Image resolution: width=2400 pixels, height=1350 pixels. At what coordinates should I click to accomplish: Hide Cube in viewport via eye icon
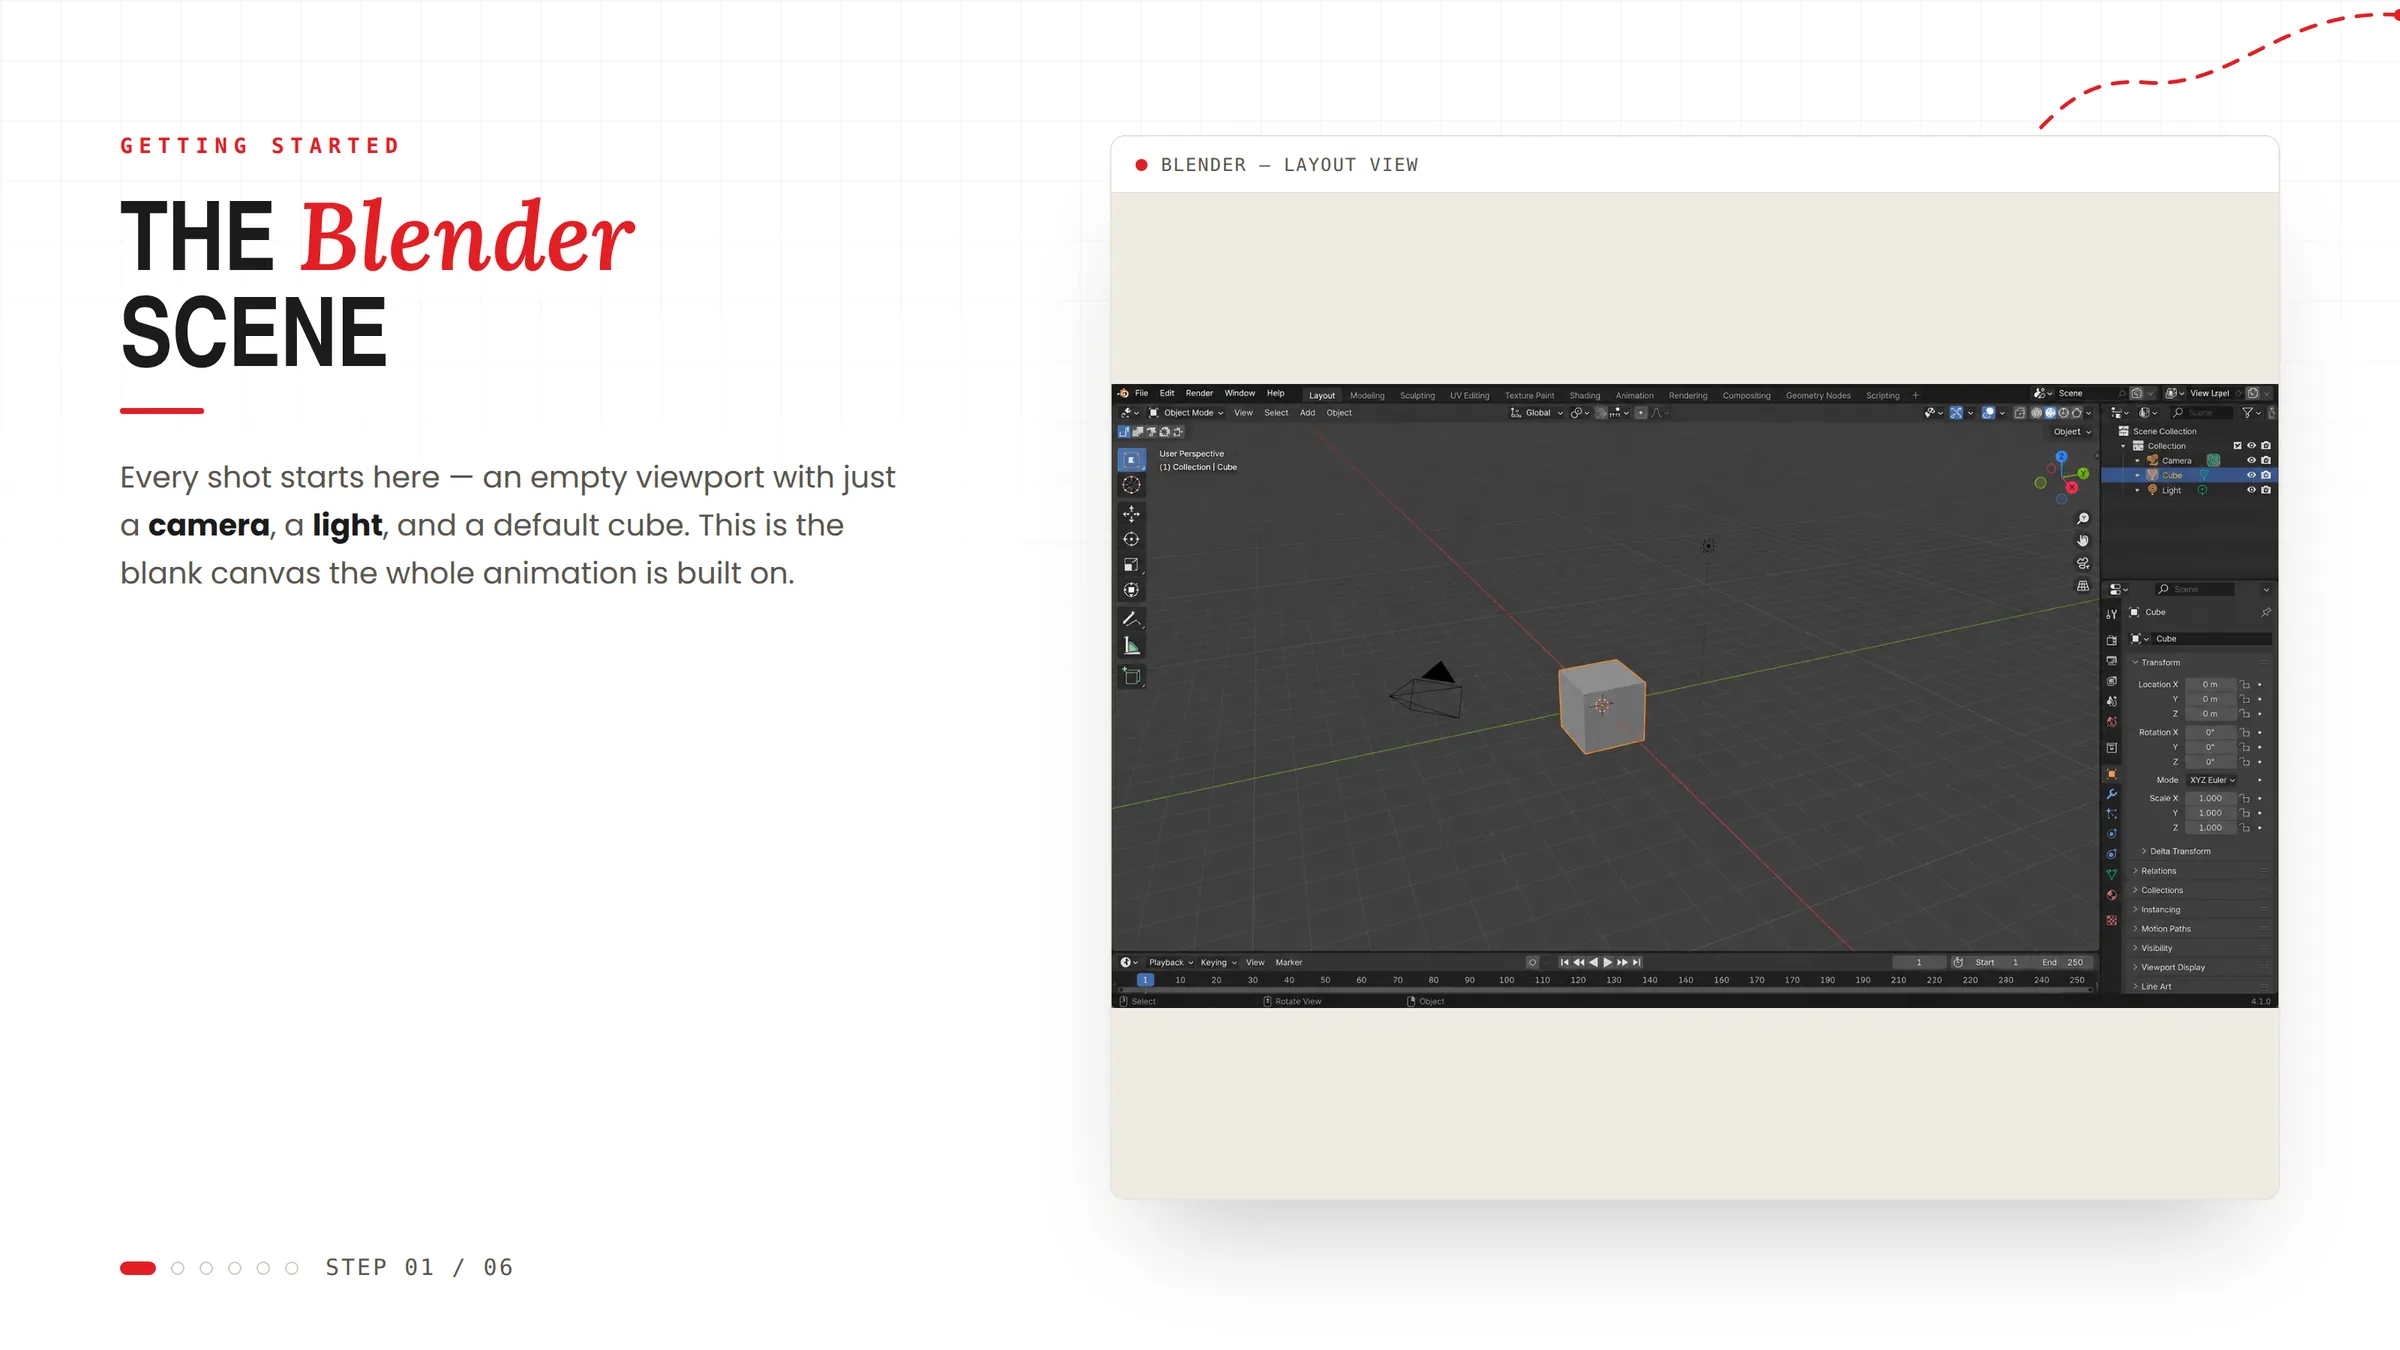click(2252, 476)
